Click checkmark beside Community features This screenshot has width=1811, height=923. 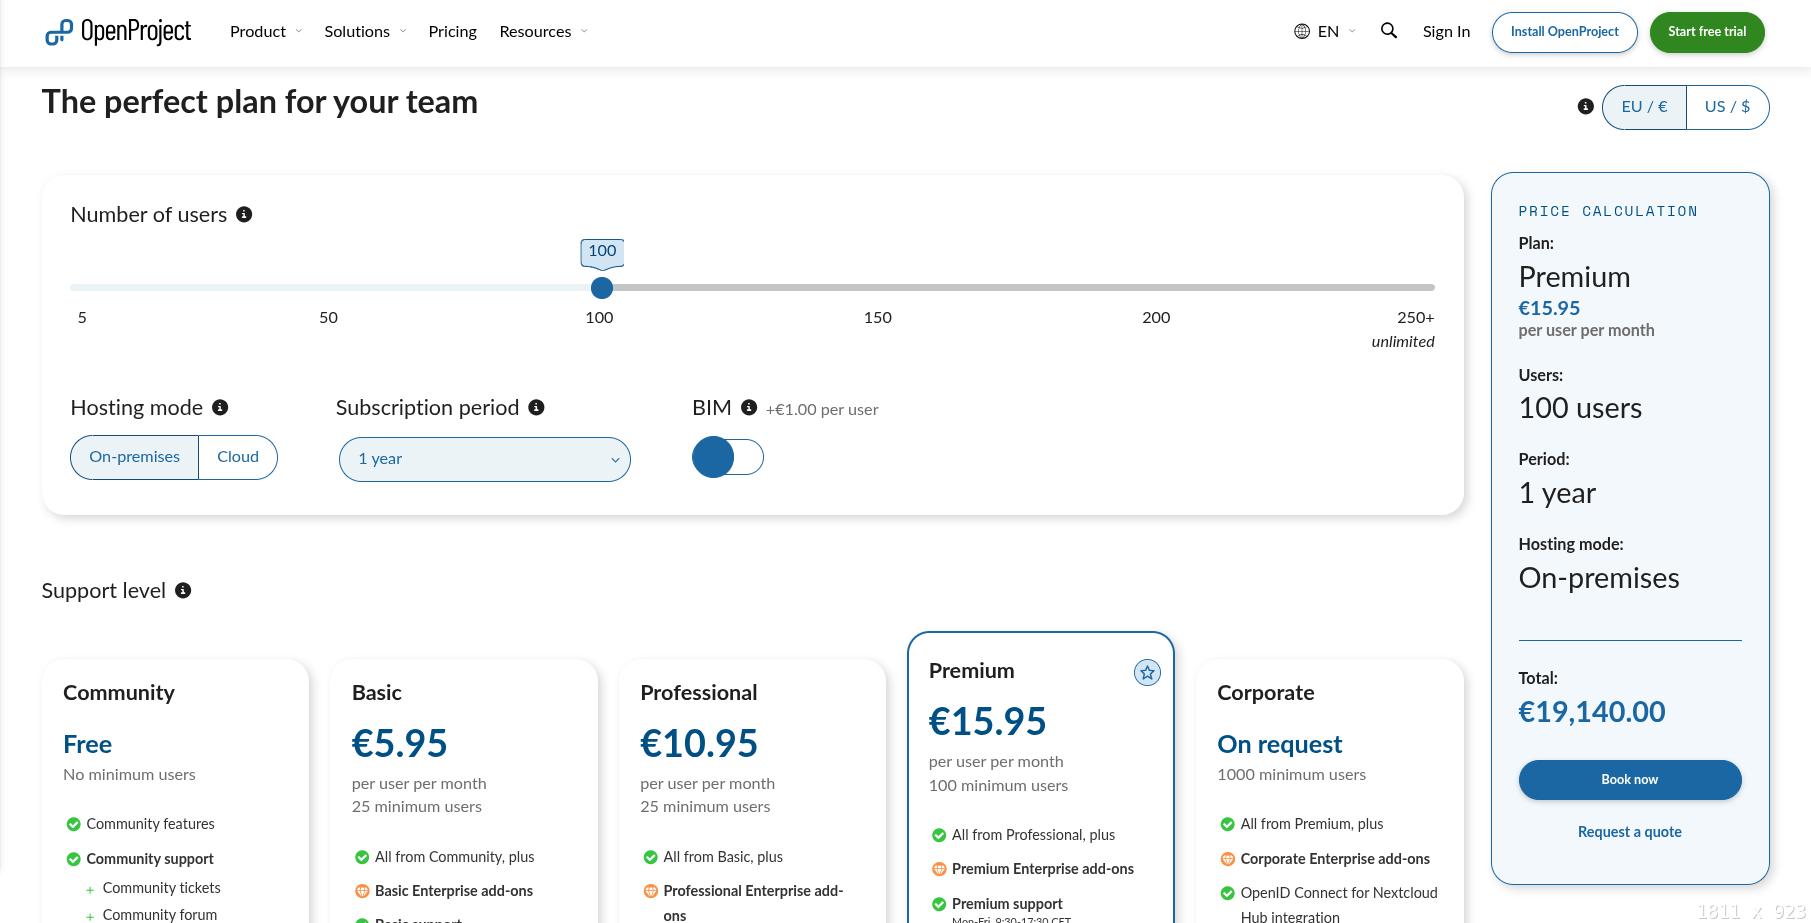pos(73,824)
